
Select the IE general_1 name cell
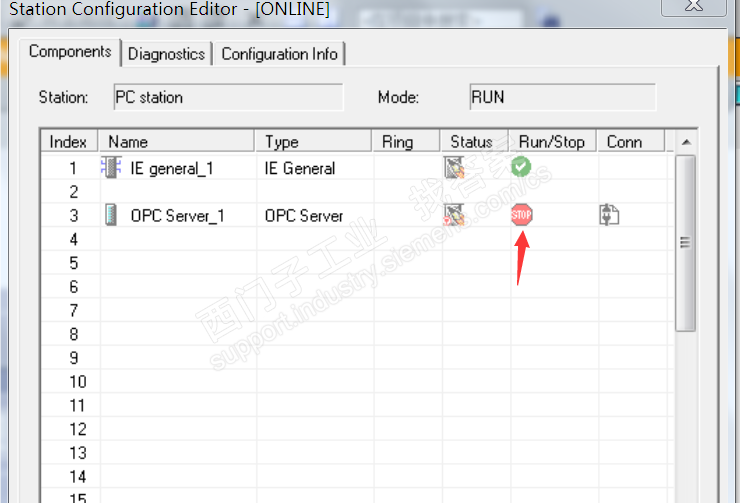tap(177, 168)
